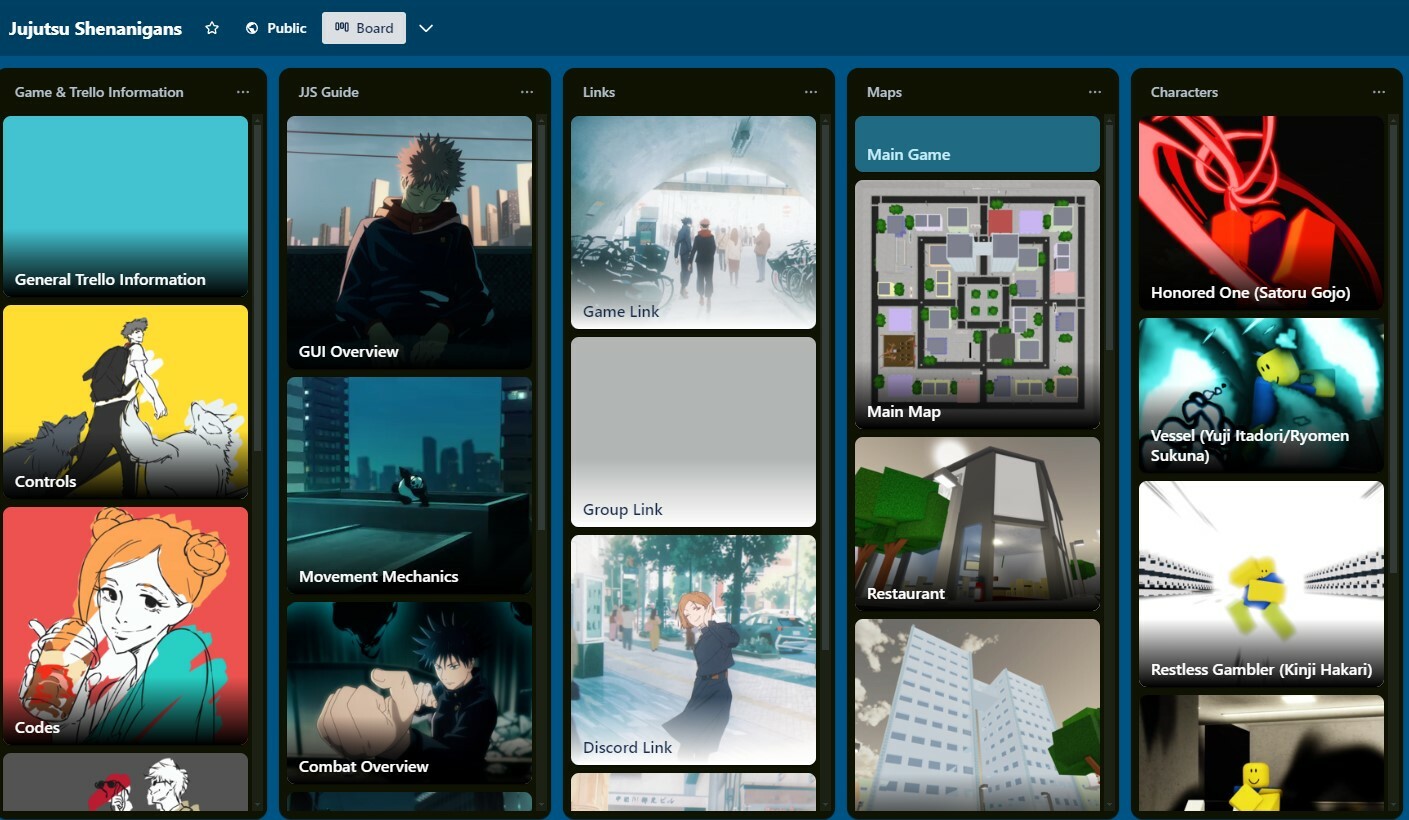Open Links list actions menu

point(811,92)
